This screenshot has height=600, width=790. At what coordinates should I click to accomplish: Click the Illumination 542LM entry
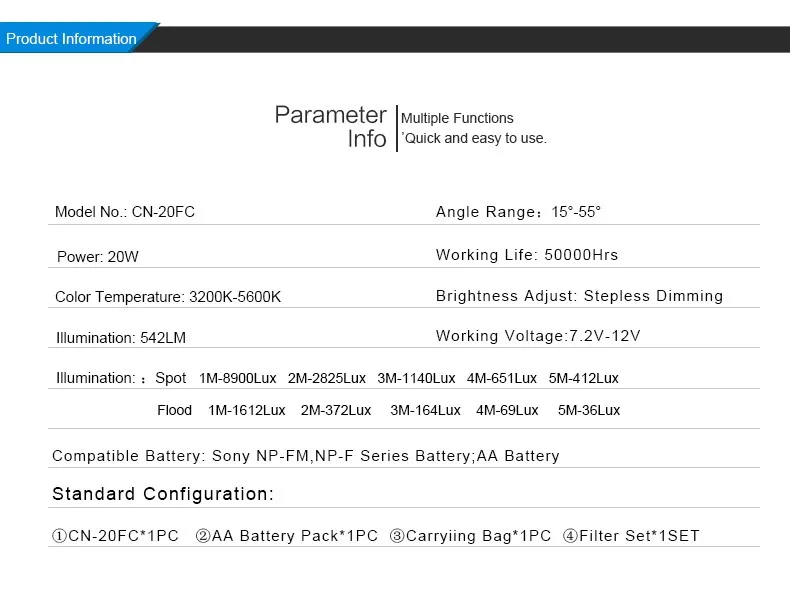(x=121, y=338)
